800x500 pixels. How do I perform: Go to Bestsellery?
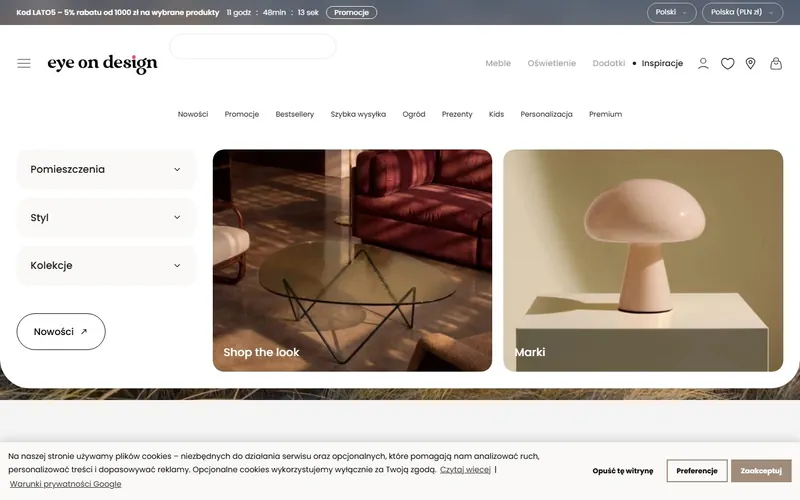(x=295, y=114)
